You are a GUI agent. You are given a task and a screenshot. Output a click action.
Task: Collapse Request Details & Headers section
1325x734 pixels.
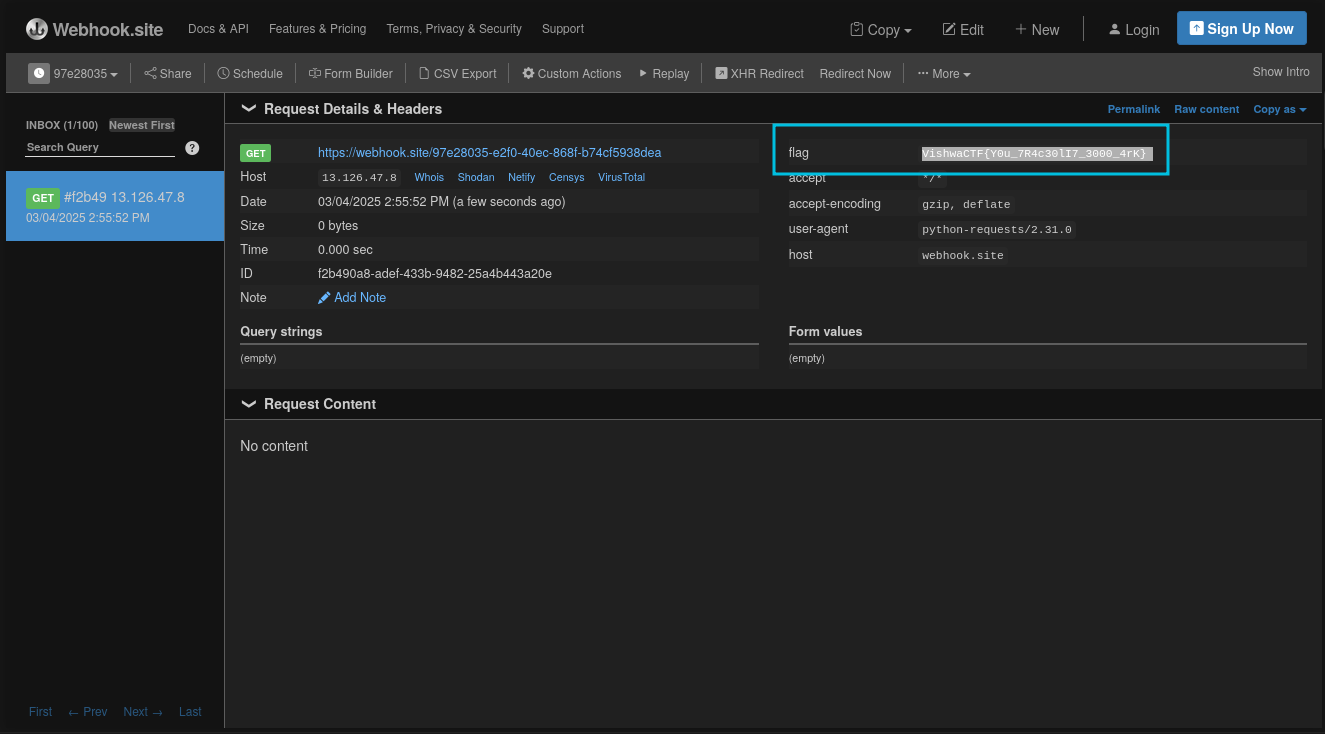(249, 109)
